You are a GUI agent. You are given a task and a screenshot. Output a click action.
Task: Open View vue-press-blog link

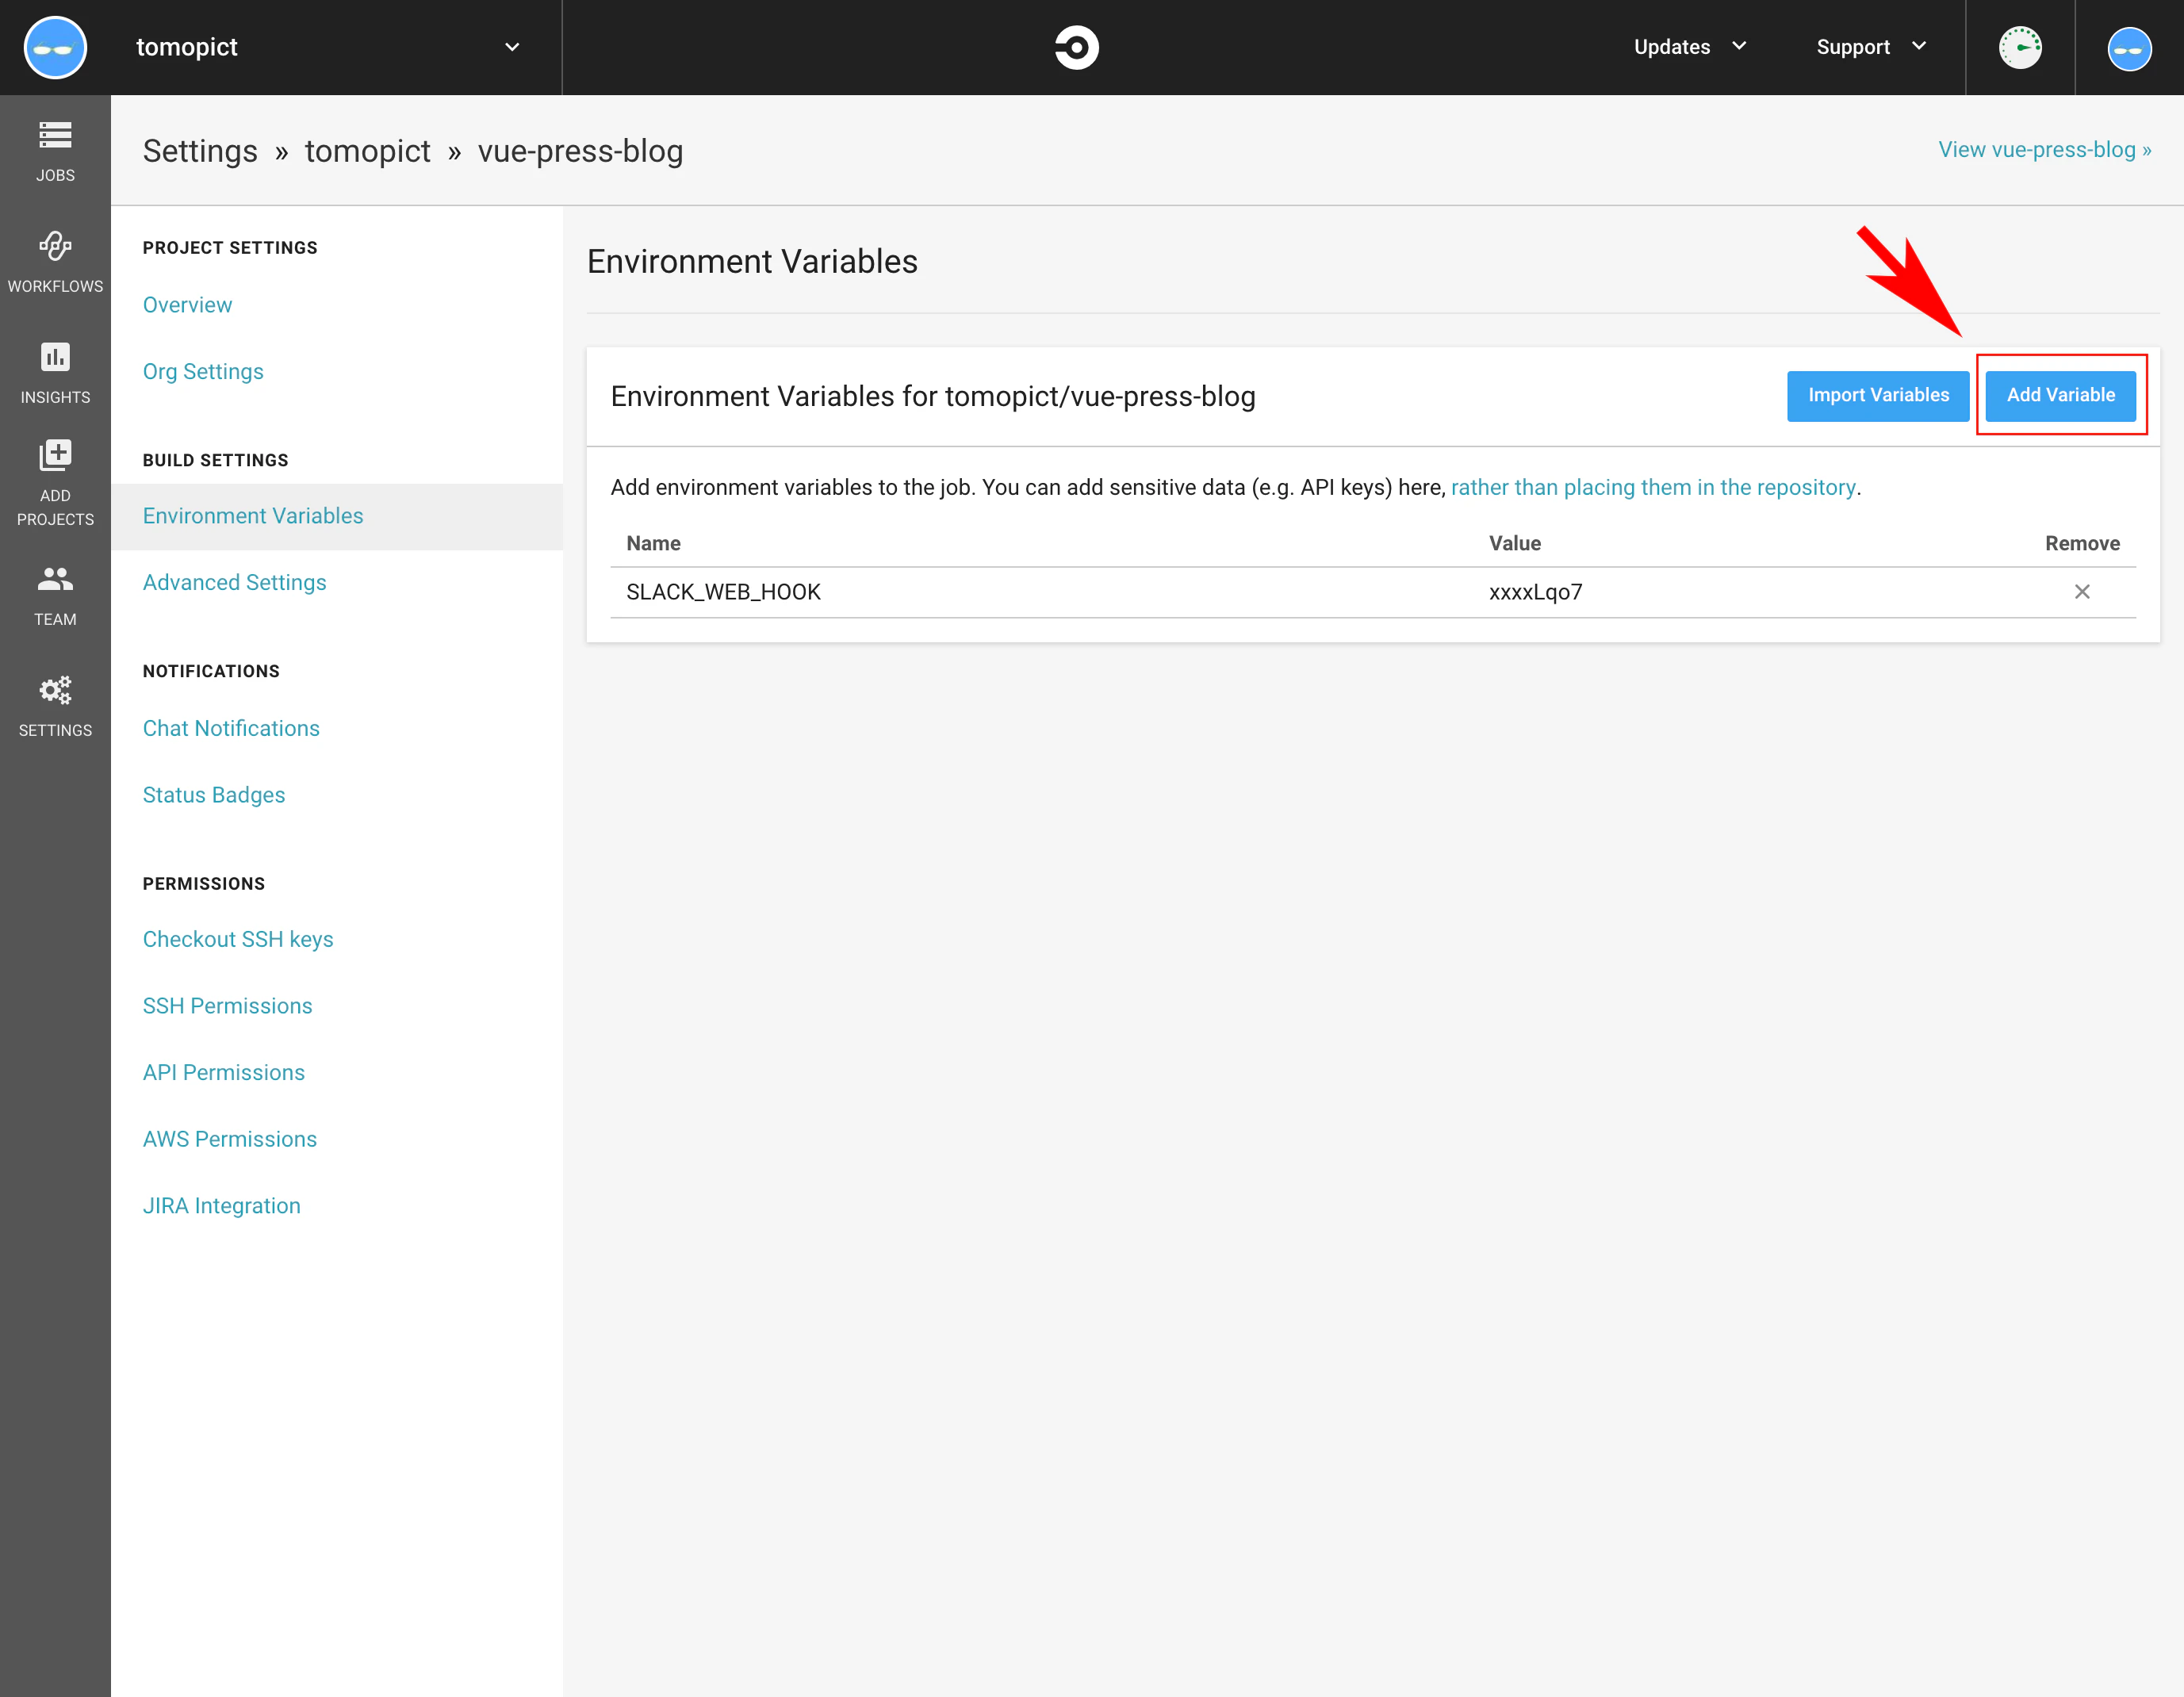coord(2044,150)
